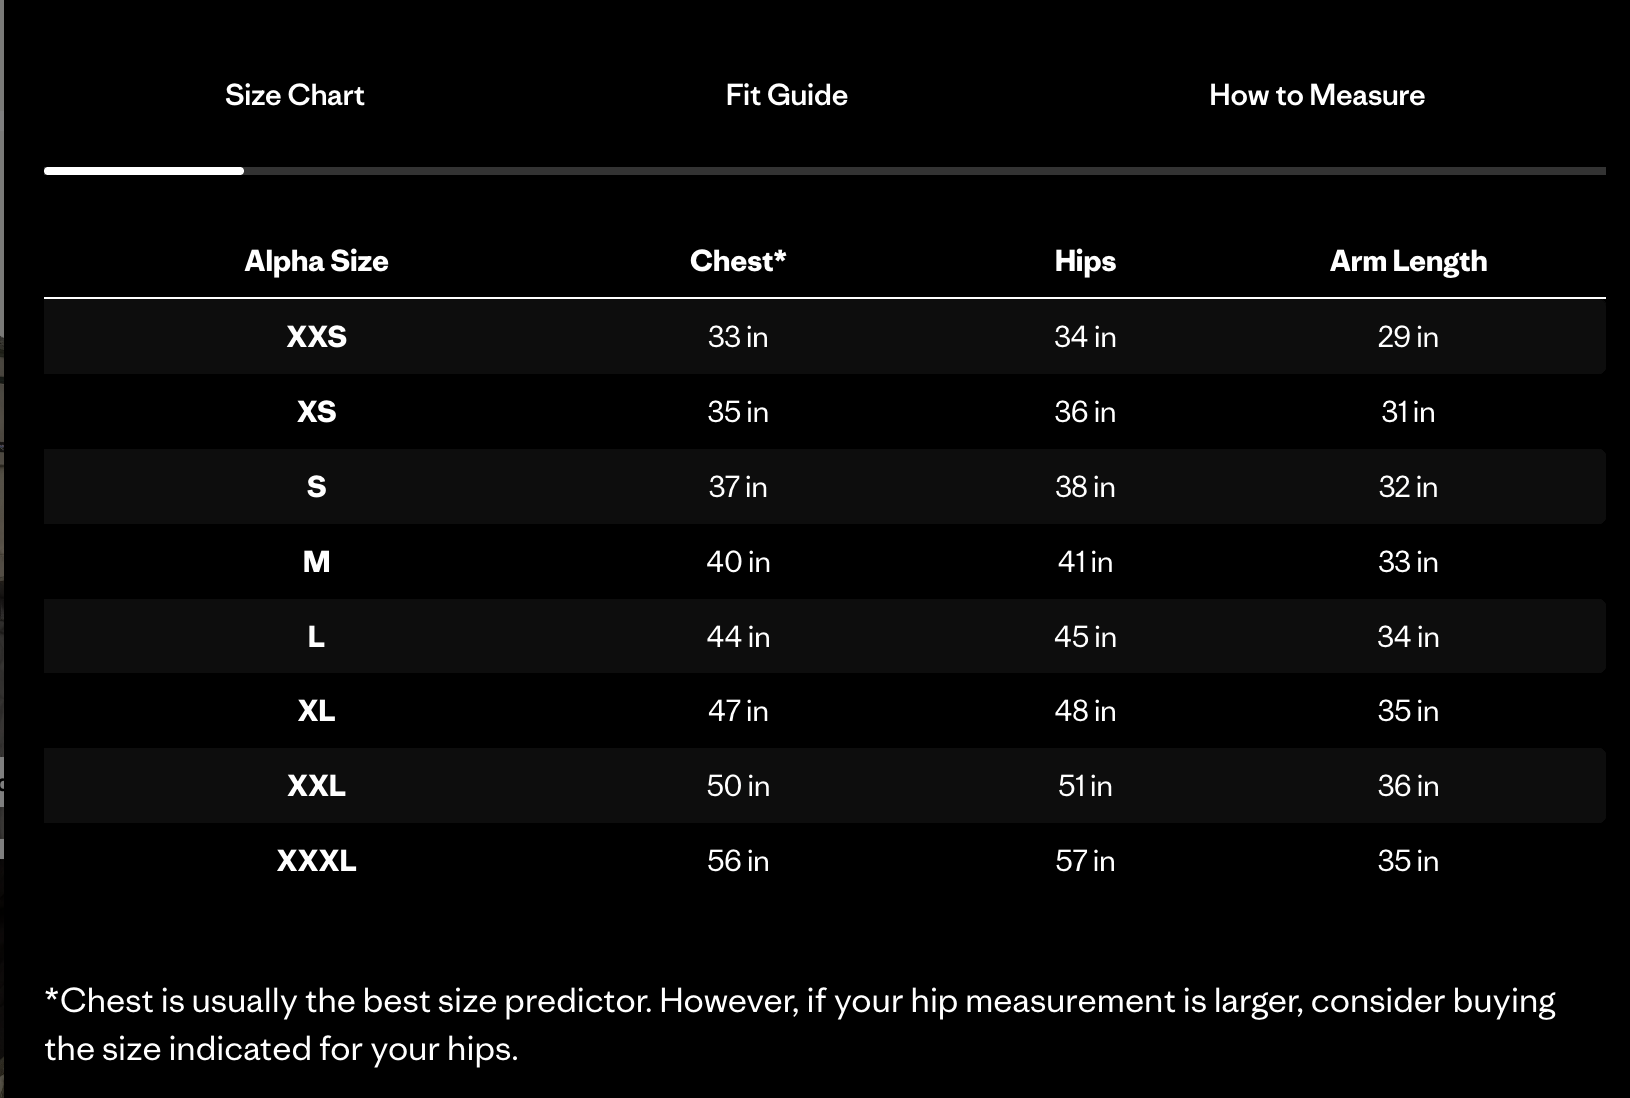The width and height of the screenshot is (1630, 1098).
Task: Switch to the Fit Guide tab
Action: (x=786, y=95)
